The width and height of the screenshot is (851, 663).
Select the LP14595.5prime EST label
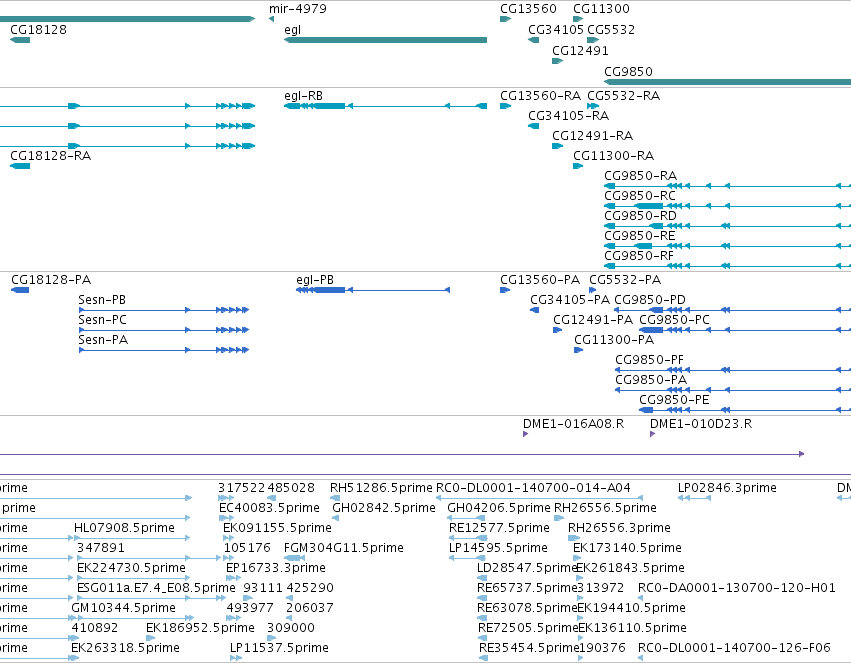(x=498, y=548)
